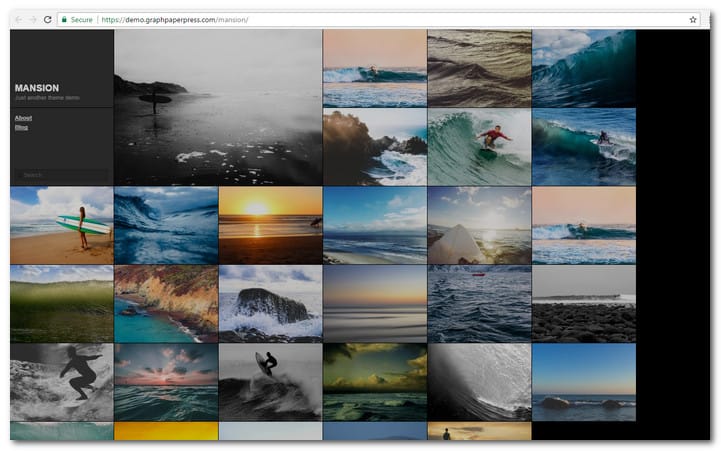This screenshot has height=451, width=721.
Task: Open the coastal cliffs with turquoise water photo
Action: [x=166, y=303]
